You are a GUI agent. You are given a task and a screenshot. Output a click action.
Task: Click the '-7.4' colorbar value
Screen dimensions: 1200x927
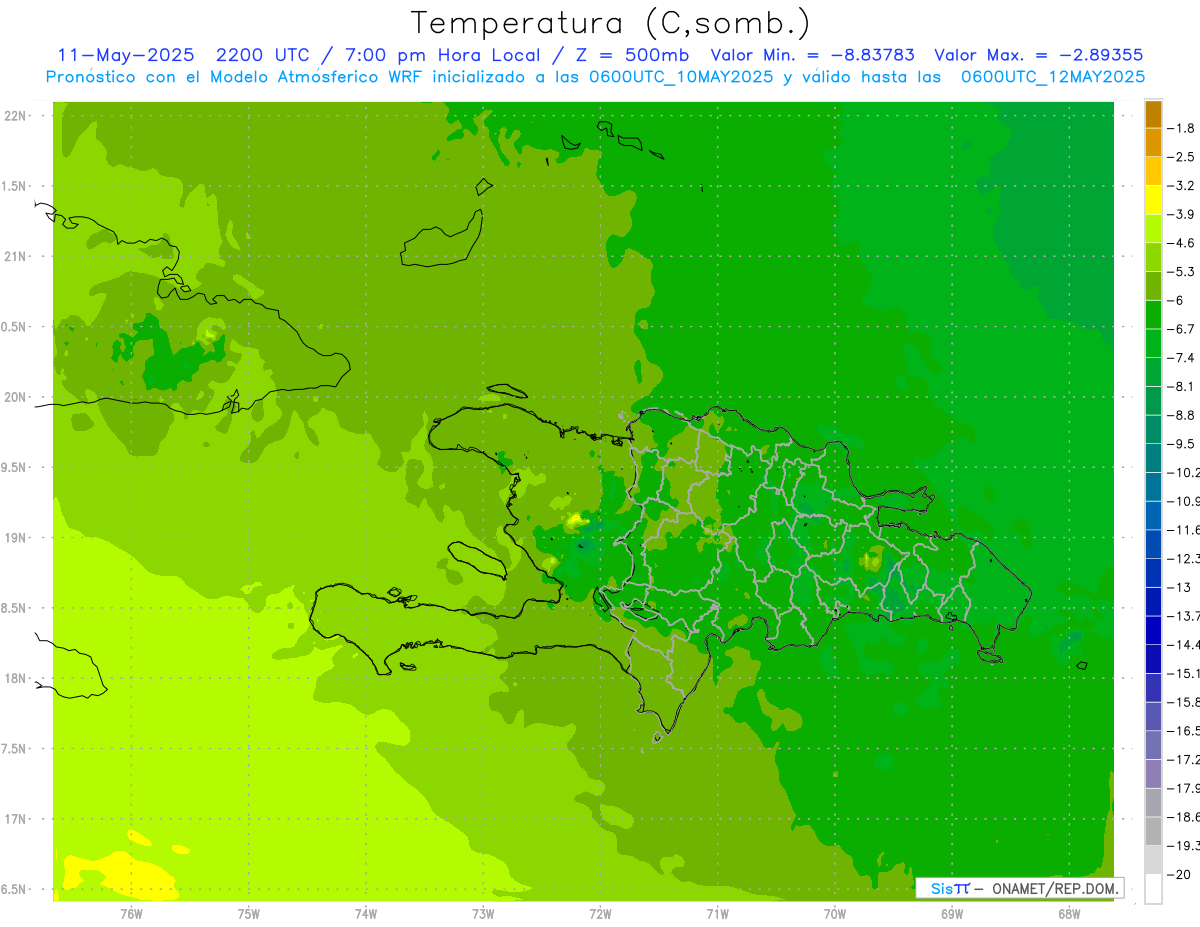point(1183,357)
